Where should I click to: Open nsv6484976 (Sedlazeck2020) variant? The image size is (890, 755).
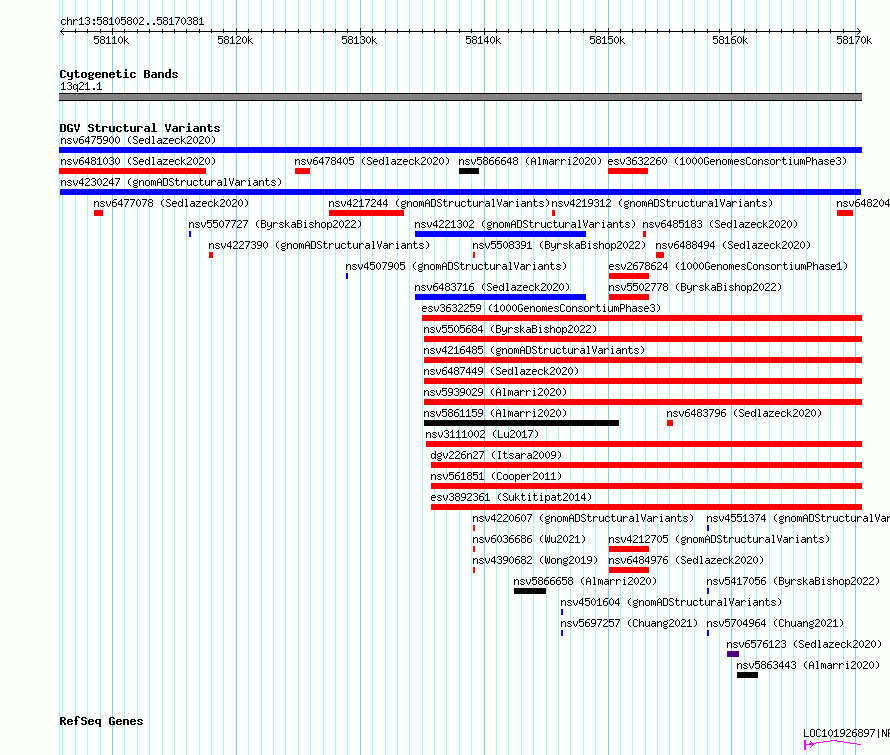(x=686, y=560)
